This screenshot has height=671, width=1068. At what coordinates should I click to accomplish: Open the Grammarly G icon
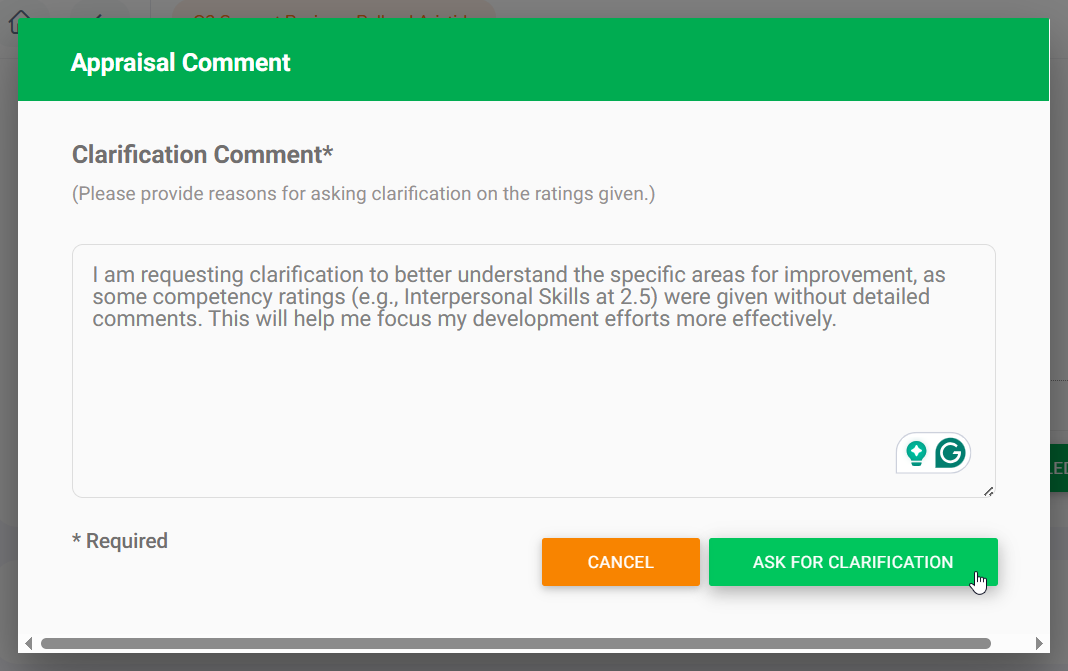(x=950, y=453)
